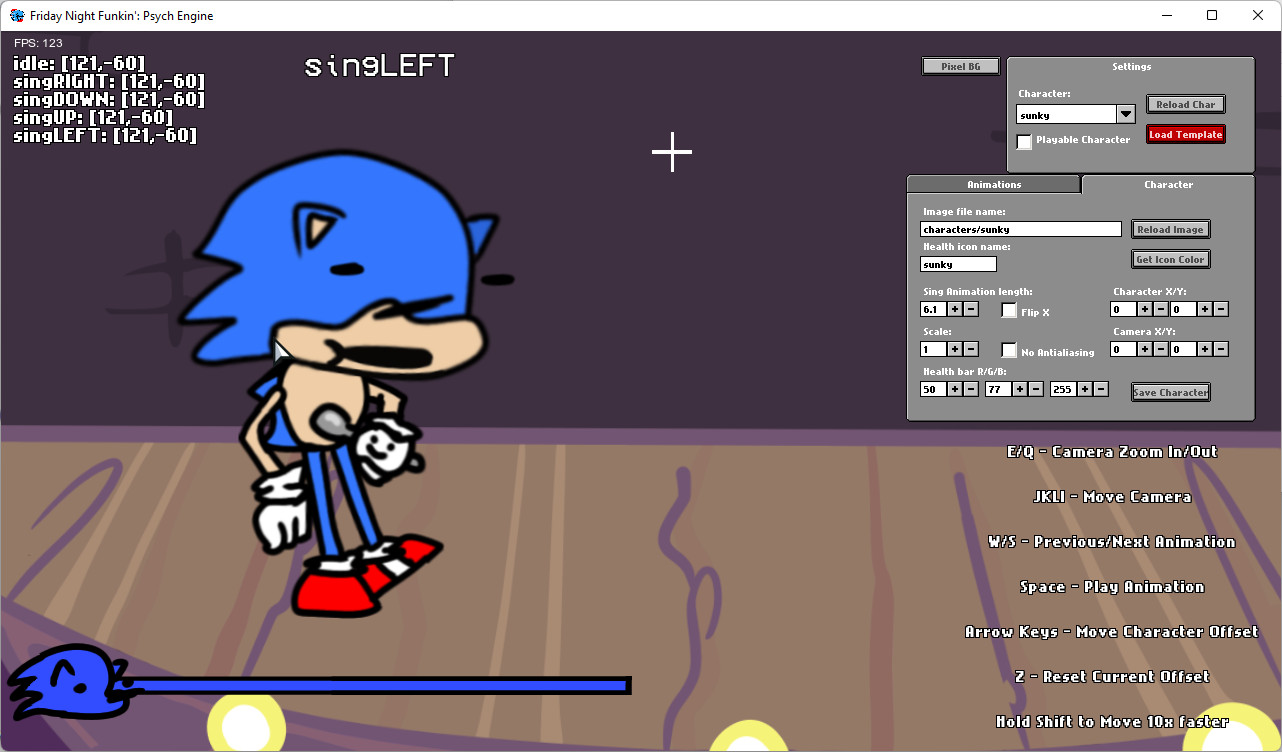Increase Camera X with plus button
This screenshot has height=752, width=1282.
tap(1145, 349)
